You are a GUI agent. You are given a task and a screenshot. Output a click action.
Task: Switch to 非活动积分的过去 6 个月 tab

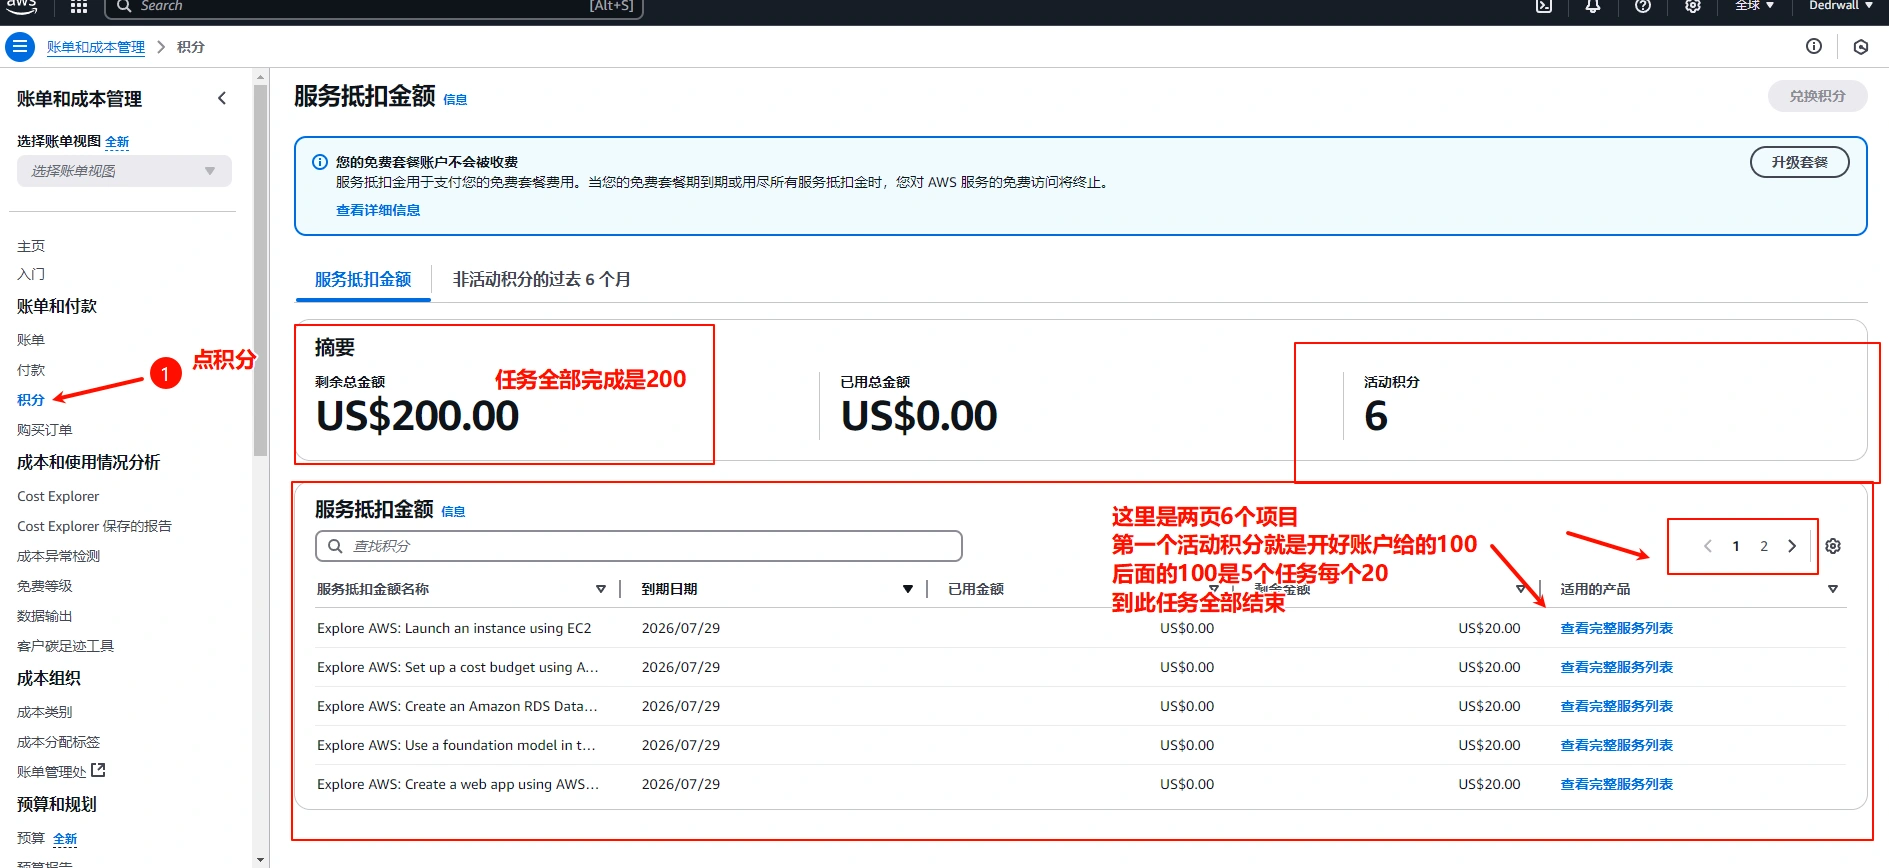click(541, 280)
